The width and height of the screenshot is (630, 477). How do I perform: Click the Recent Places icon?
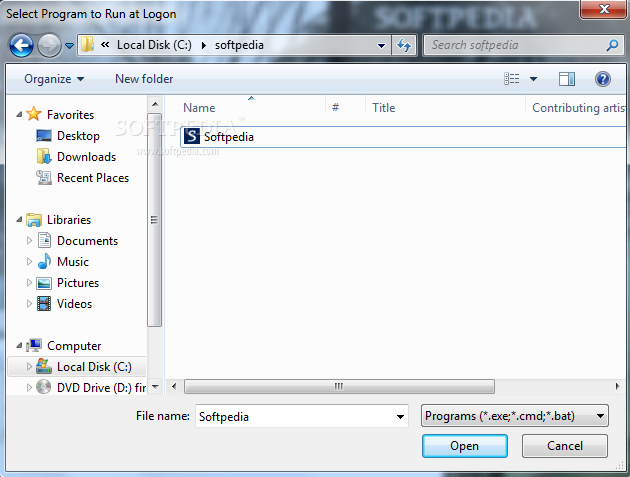[x=44, y=178]
